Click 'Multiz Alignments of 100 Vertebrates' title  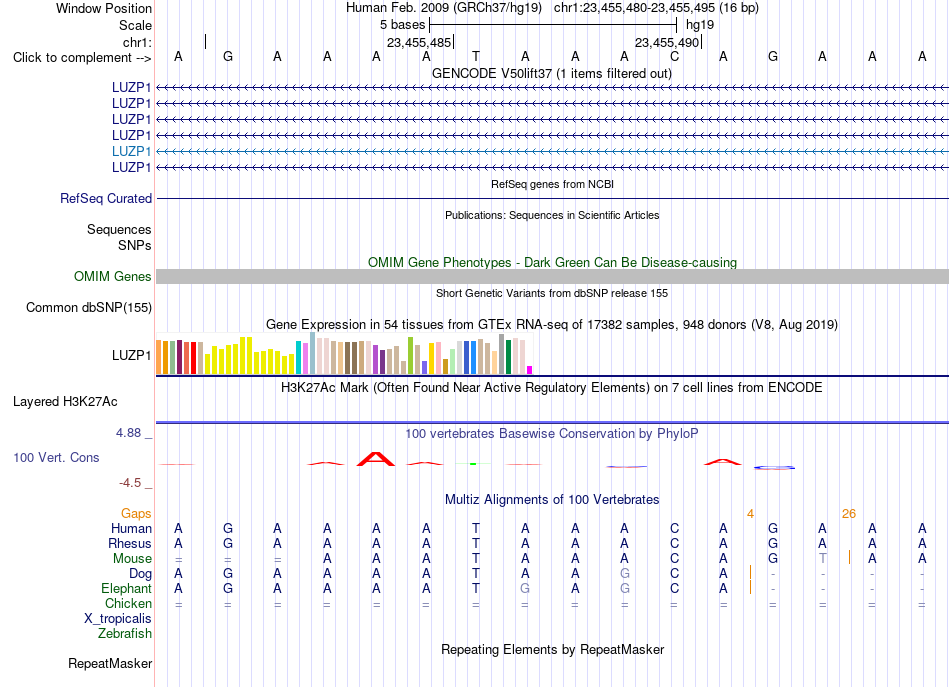pos(552,499)
